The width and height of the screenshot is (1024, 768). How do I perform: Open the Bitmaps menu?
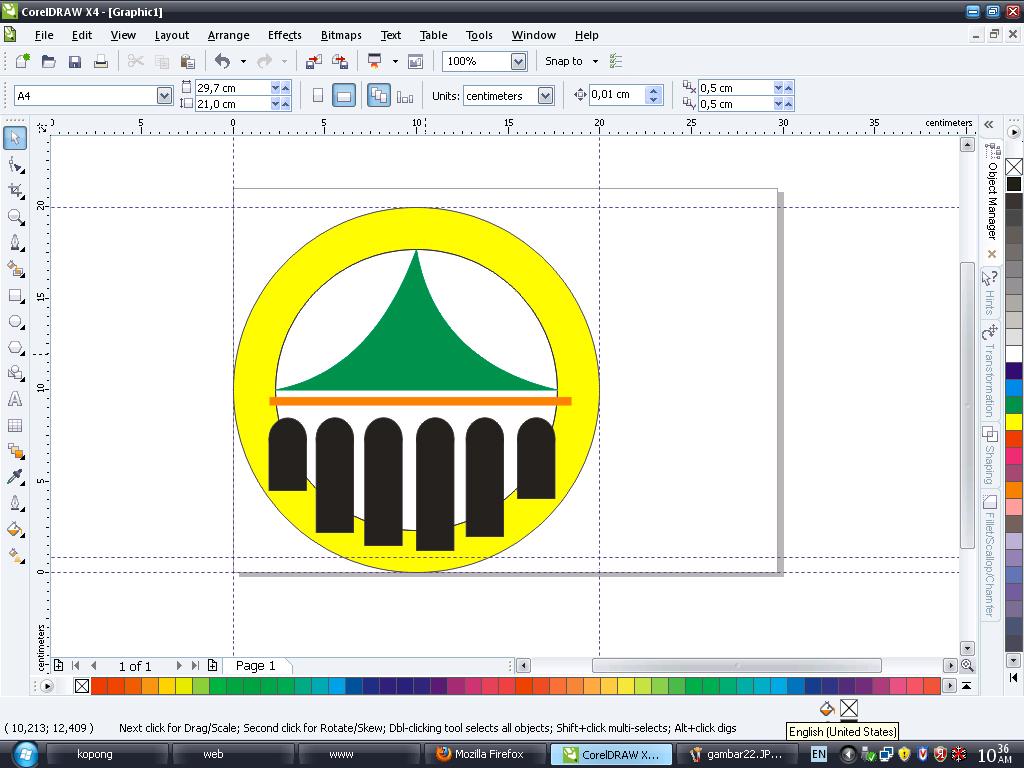pyautogui.click(x=341, y=35)
